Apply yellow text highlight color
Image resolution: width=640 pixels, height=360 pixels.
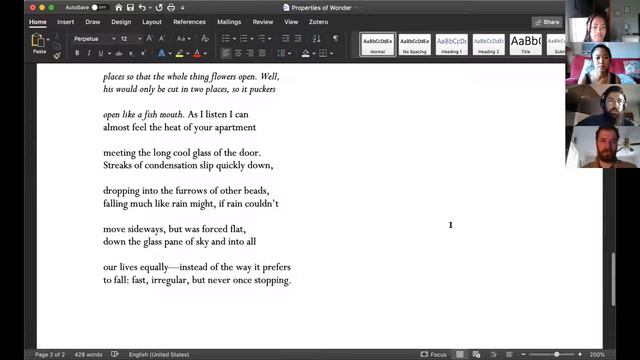[179, 53]
